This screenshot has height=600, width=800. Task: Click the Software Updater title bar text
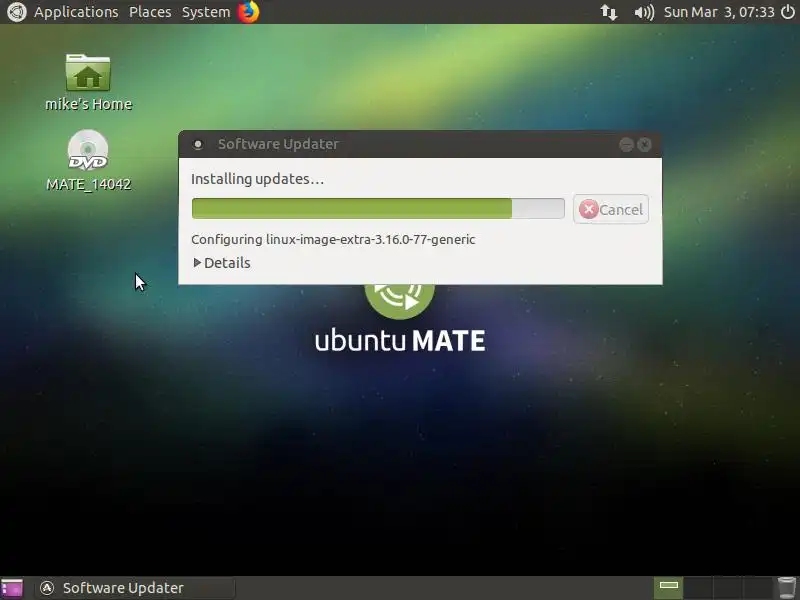click(x=278, y=144)
